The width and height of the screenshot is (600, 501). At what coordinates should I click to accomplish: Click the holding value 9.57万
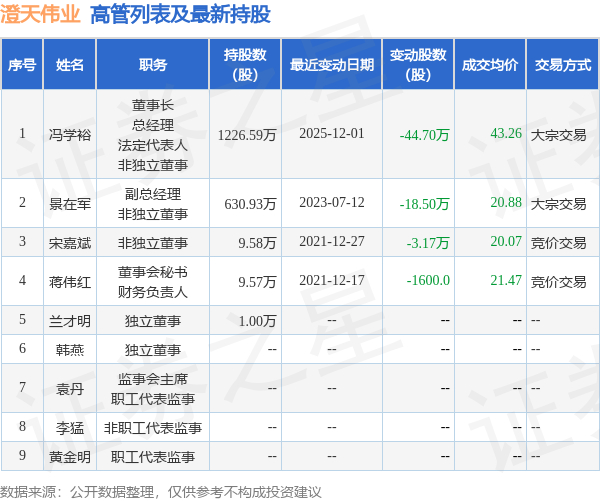[x=257, y=282]
